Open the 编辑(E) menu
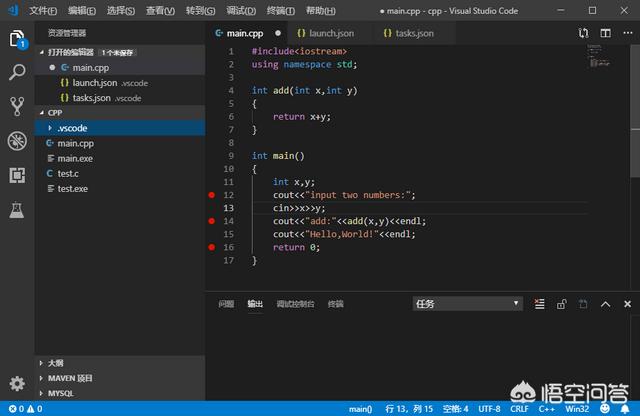The width and height of the screenshot is (640, 416). 82,11
